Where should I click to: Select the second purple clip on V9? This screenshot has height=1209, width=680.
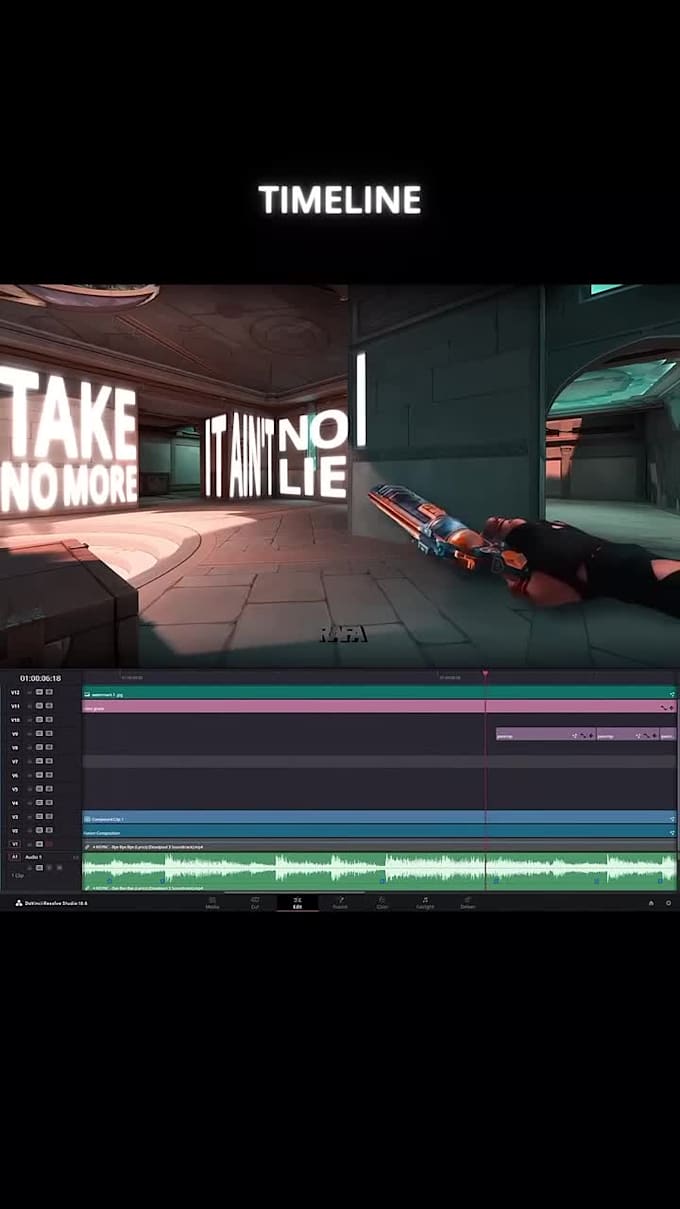[627, 735]
